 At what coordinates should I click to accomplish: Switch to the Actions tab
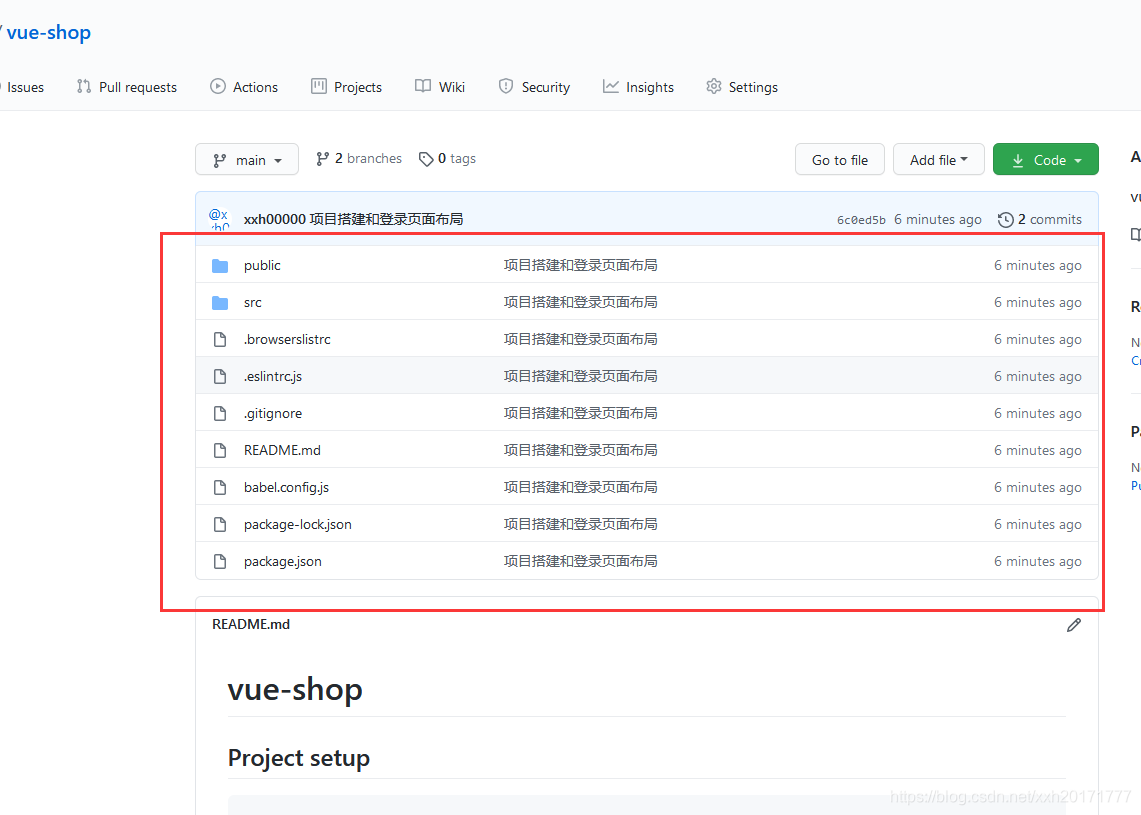click(244, 87)
